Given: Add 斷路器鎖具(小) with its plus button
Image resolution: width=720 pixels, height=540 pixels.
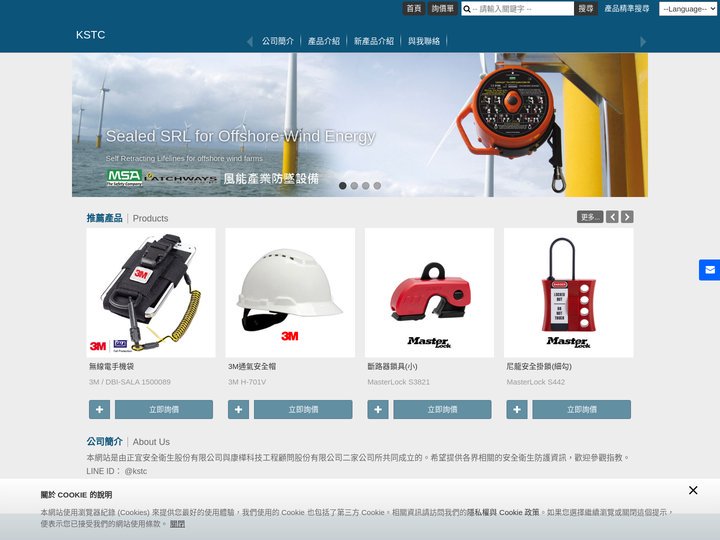Looking at the screenshot, I should click(x=378, y=409).
